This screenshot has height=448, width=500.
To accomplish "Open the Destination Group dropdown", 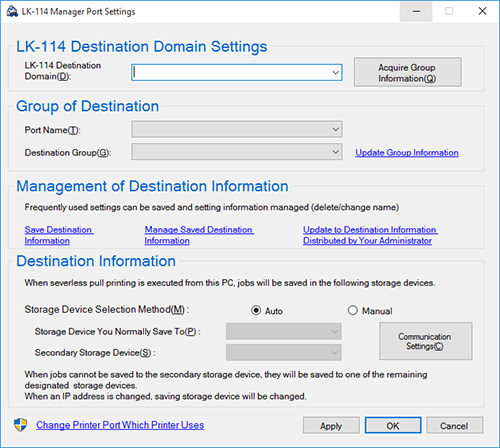I will click(x=237, y=152).
